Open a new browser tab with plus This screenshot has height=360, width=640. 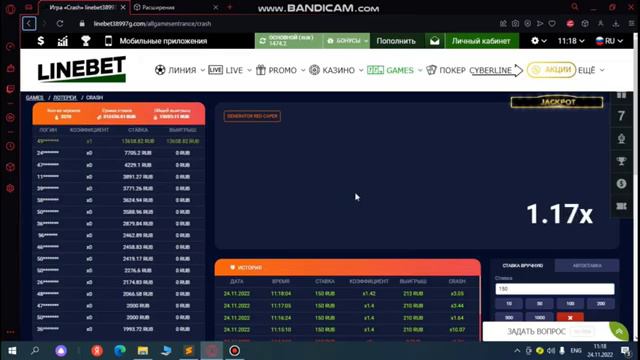coord(230,7)
